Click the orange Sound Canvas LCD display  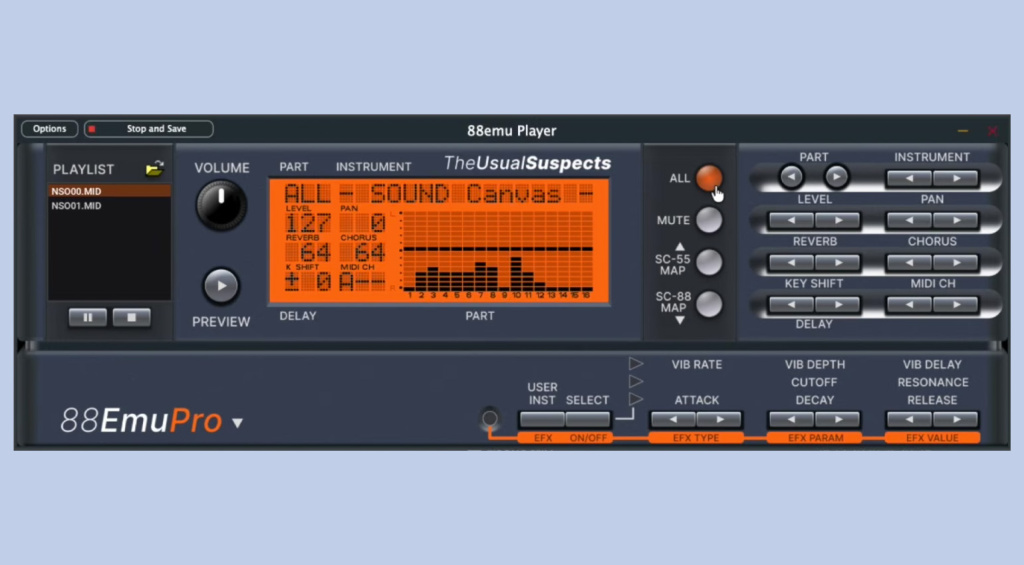click(440, 241)
